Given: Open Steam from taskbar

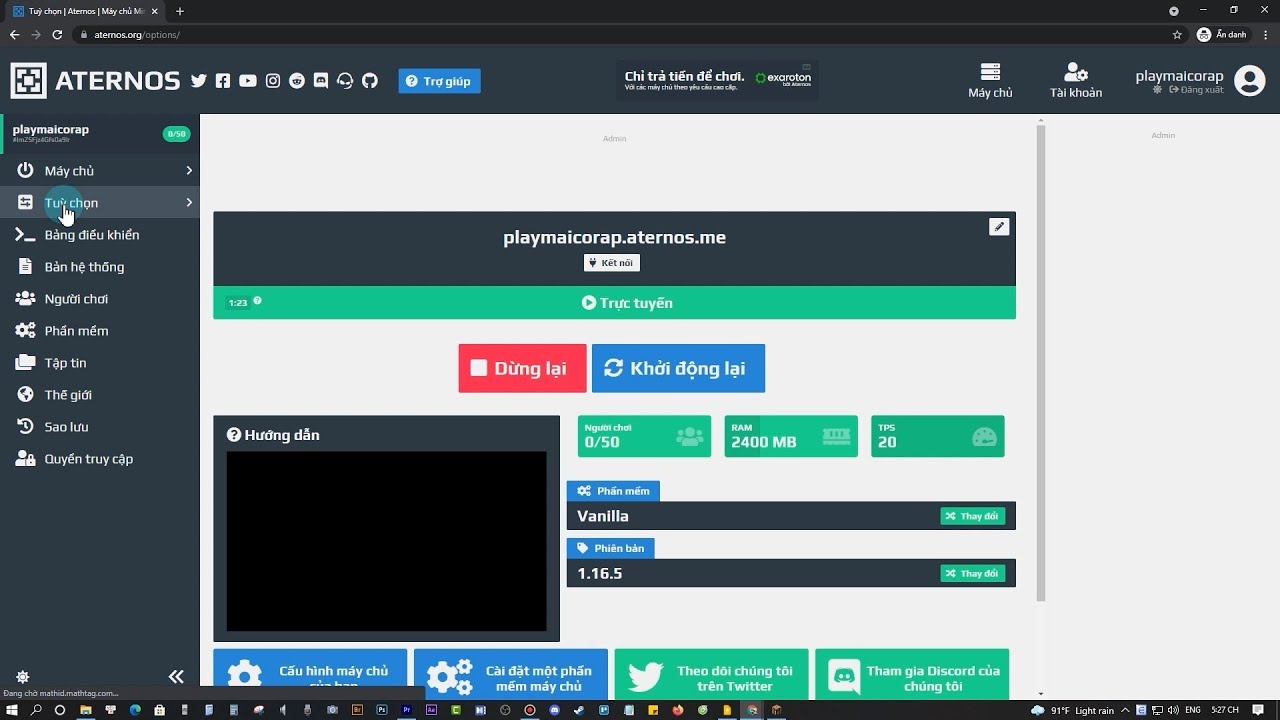Looking at the screenshot, I should coord(580,710).
